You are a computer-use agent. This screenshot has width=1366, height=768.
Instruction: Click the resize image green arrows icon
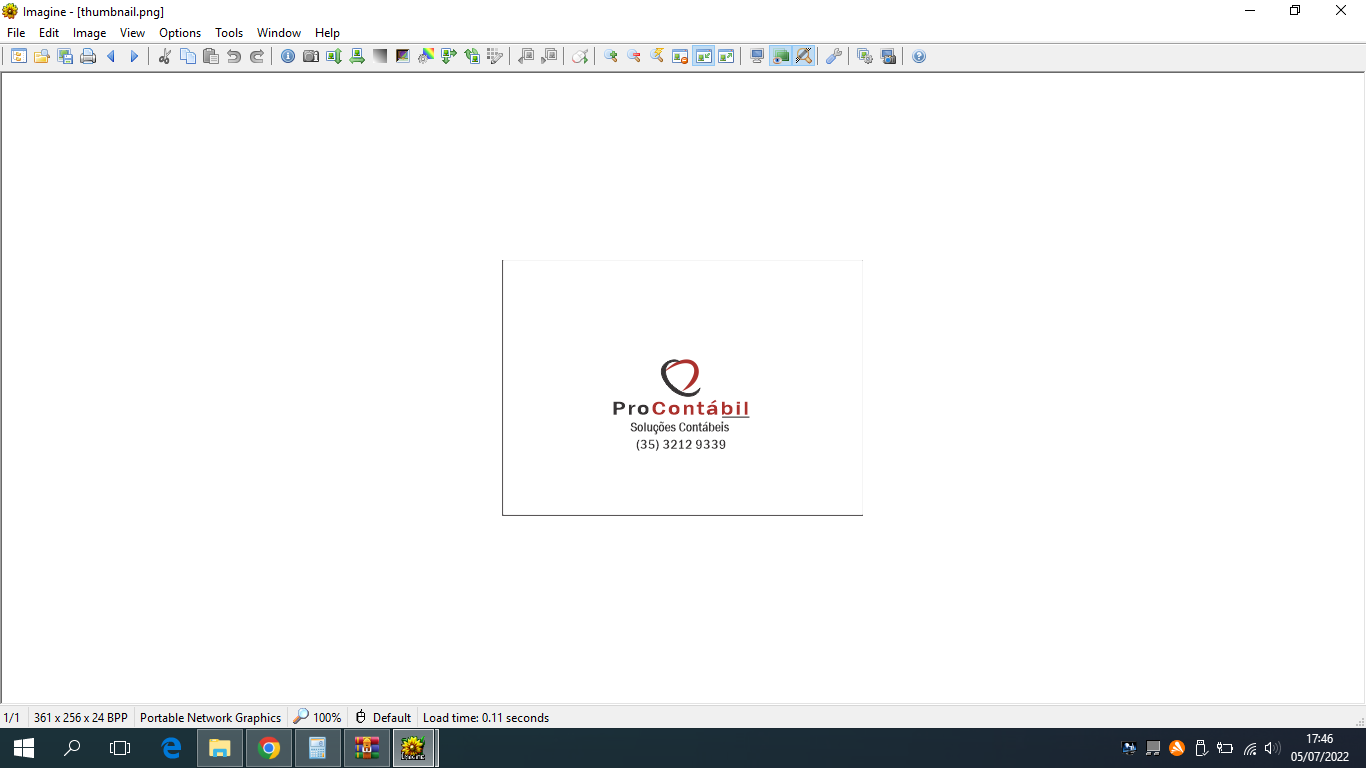449,57
